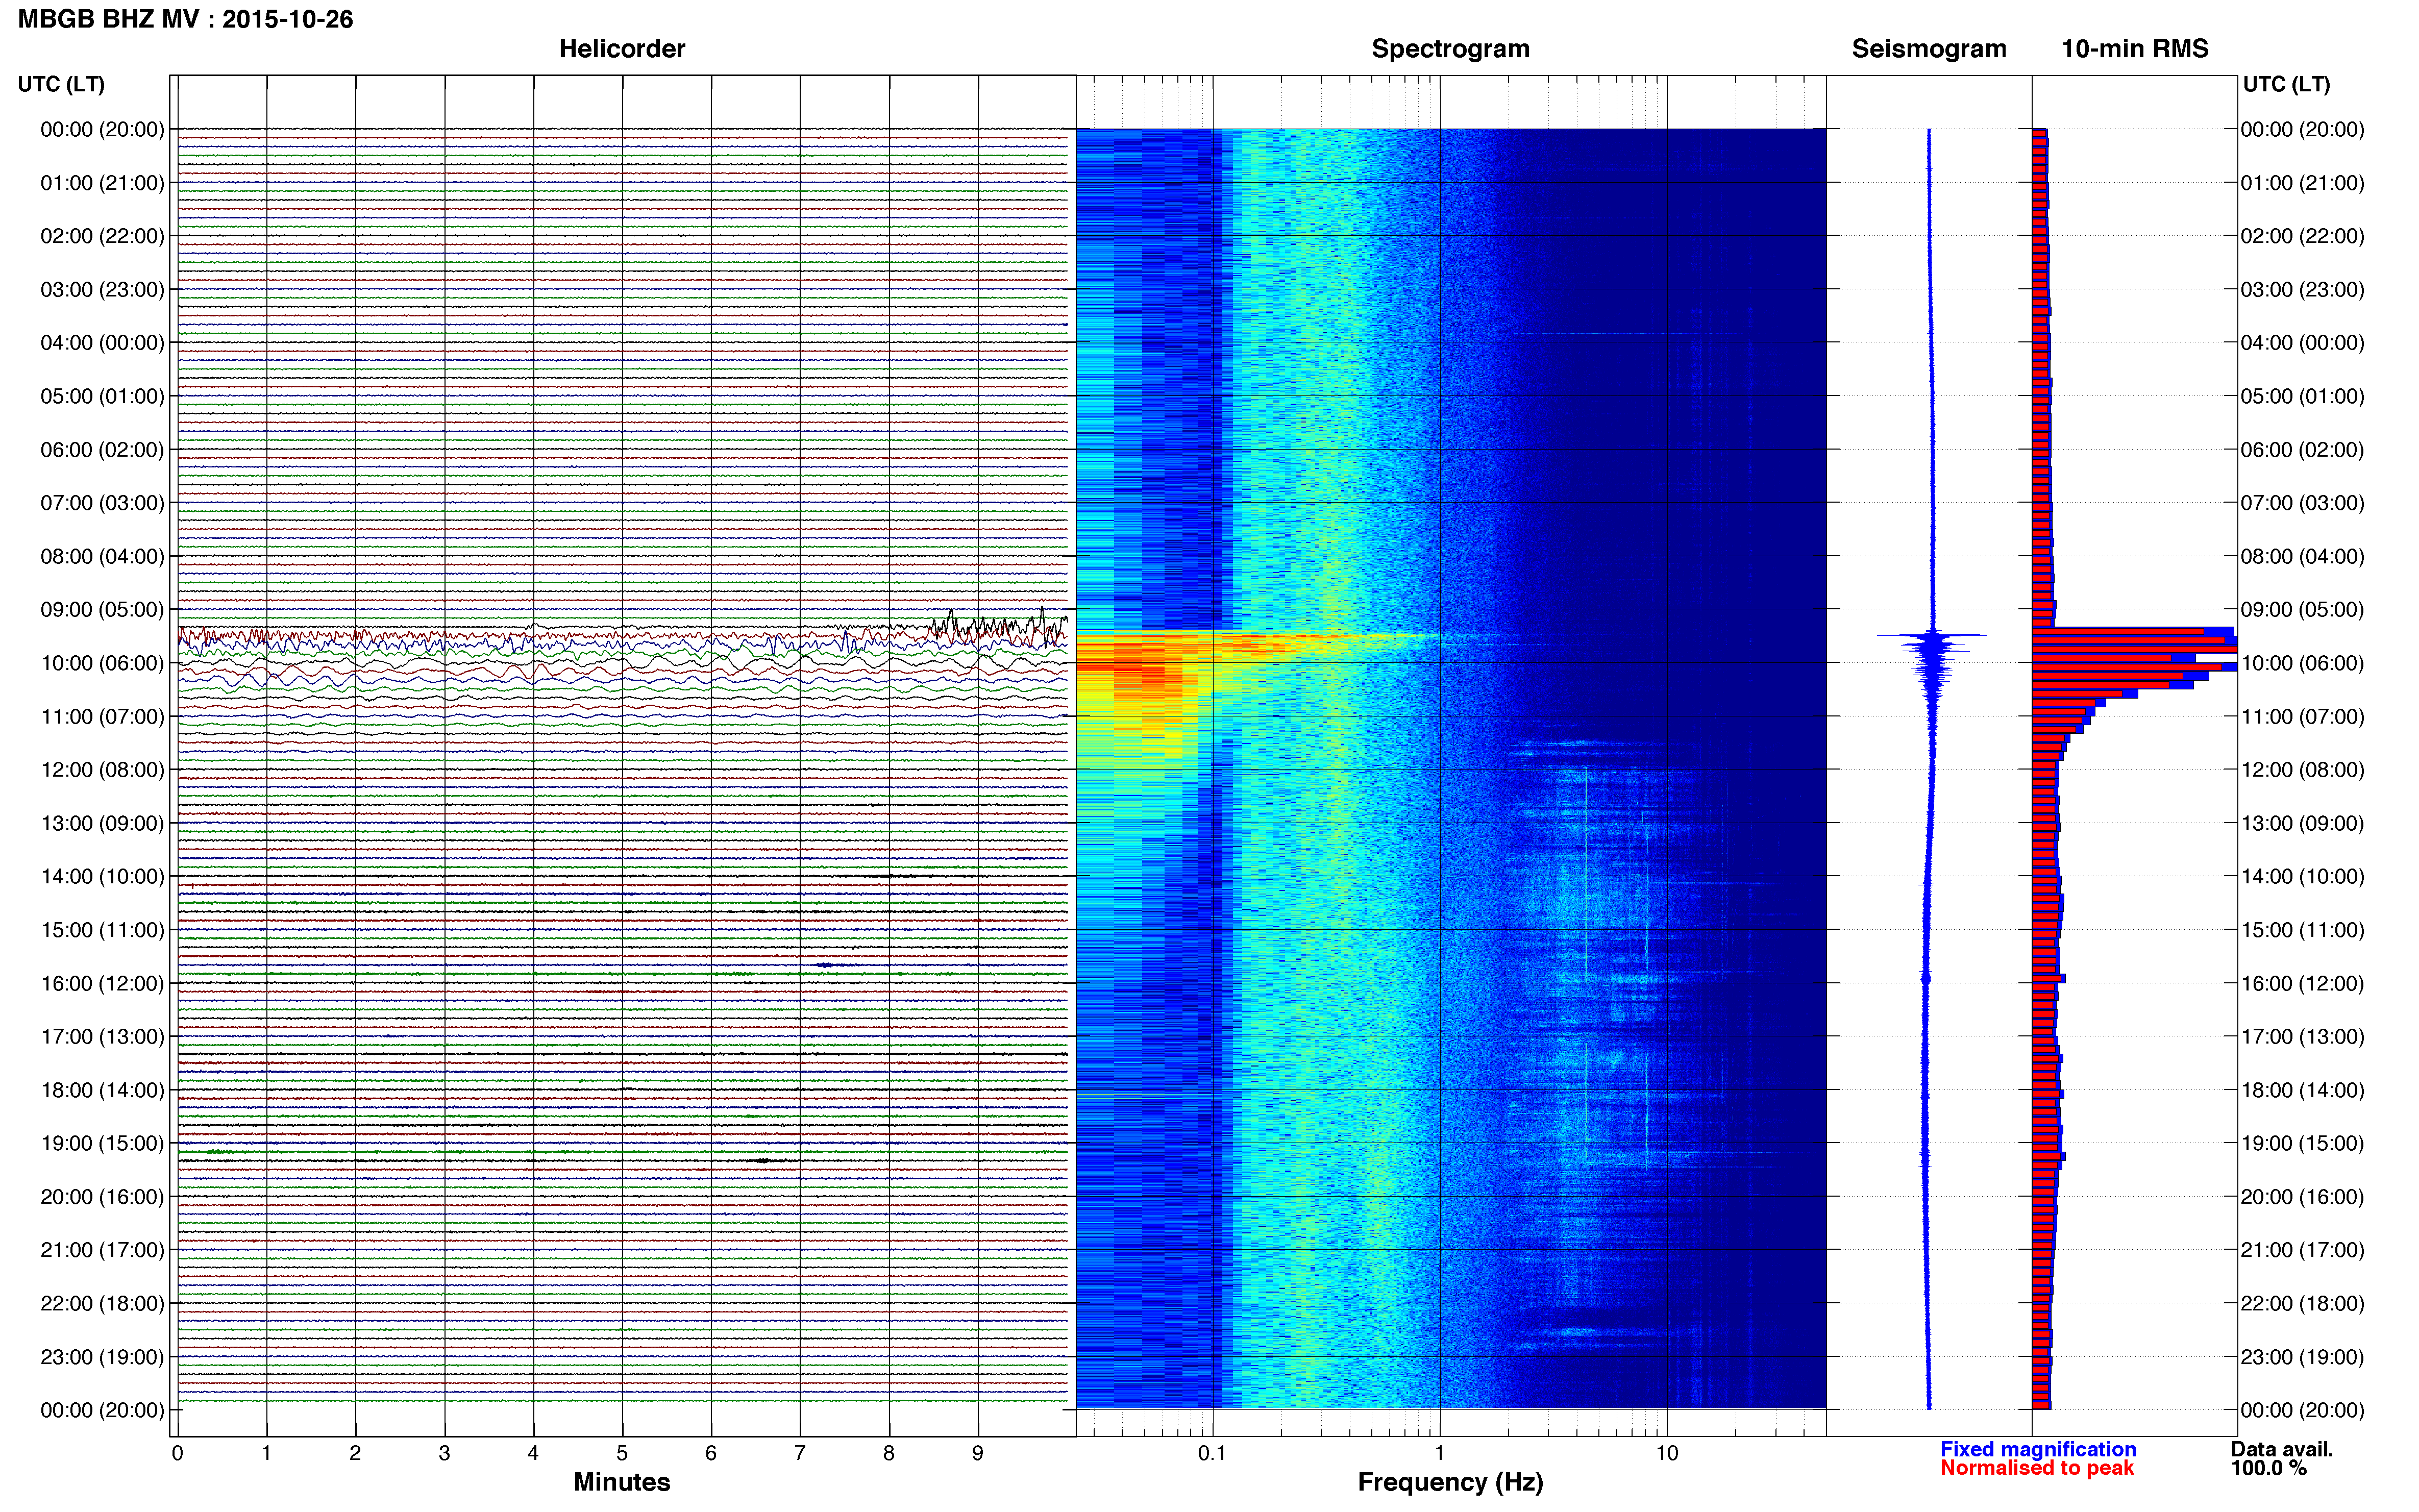This screenshot has width=2419, height=1512.
Task: Click 21:00 (17:00) on the right time axis
Action: coord(2302,1250)
